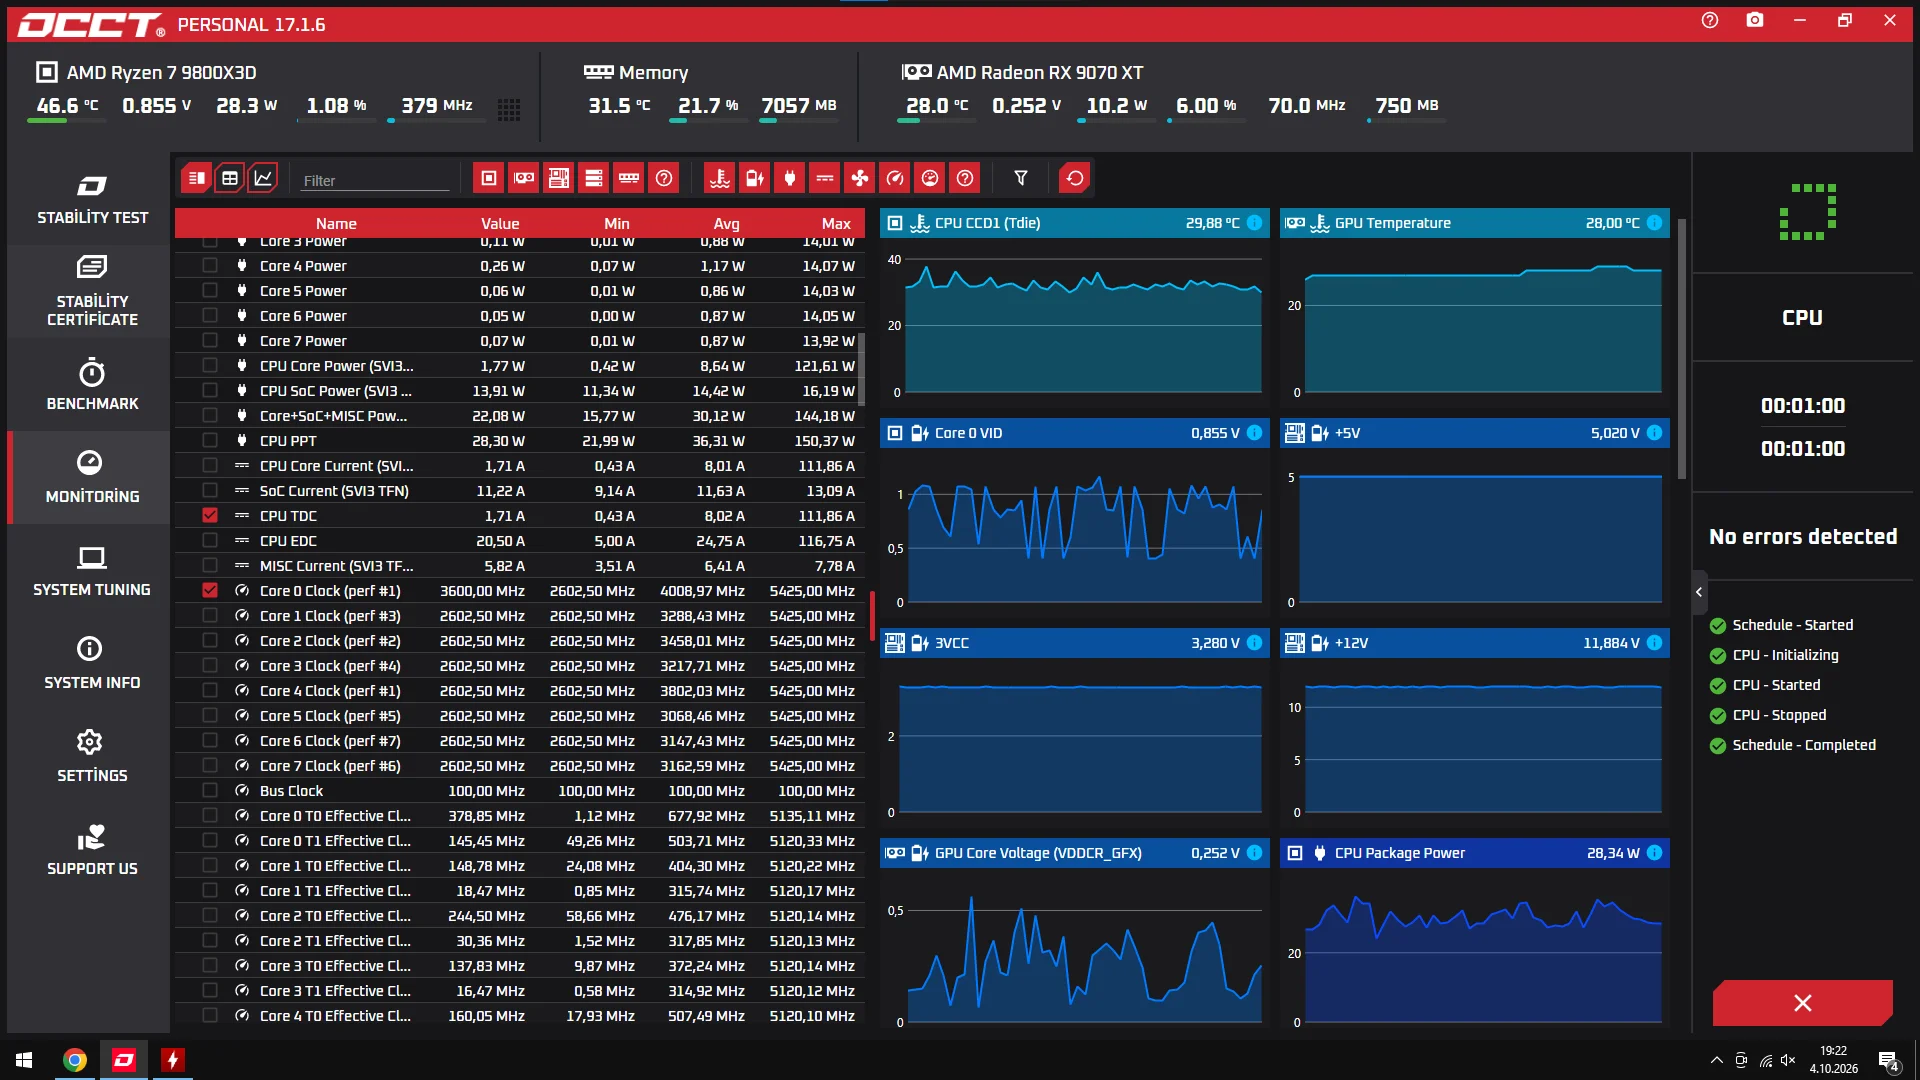Toggle the fan sensor type filter

(x=860, y=178)
